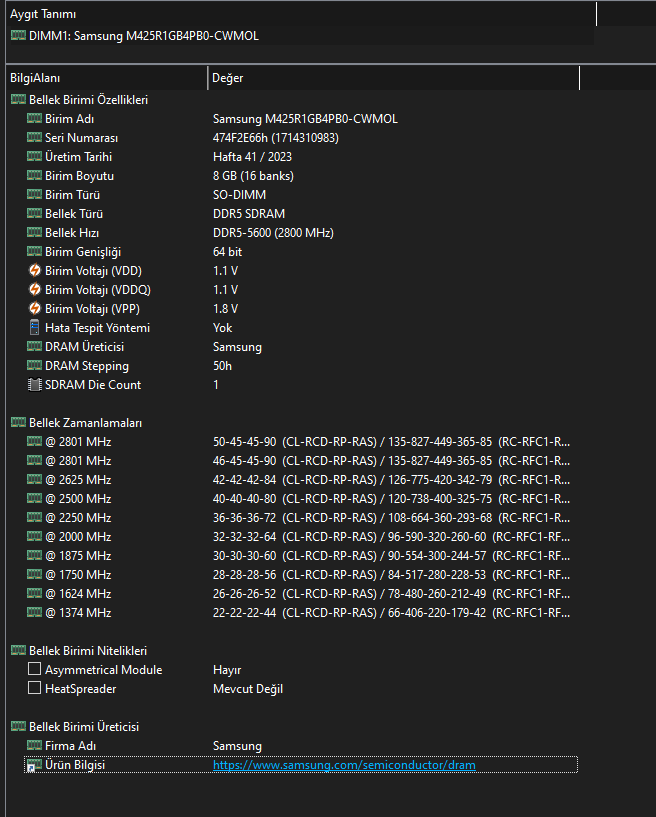This screenshot has width=656, height=817.
Task: Click the memory icon beside DRAM Üreticisi
Action: 34,346
